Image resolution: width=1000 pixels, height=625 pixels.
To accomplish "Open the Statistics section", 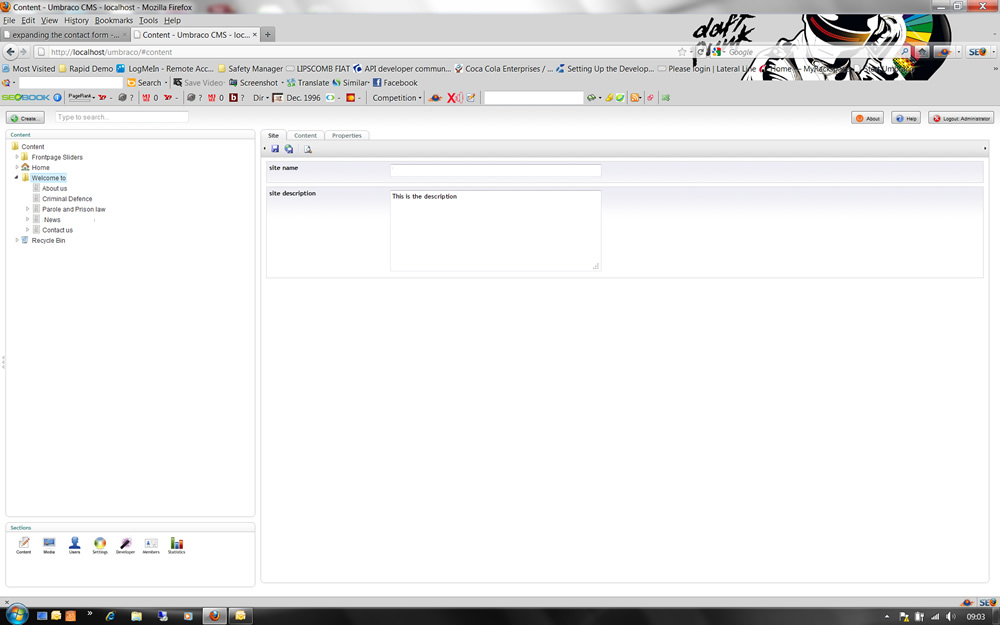I will coord(177,545).
